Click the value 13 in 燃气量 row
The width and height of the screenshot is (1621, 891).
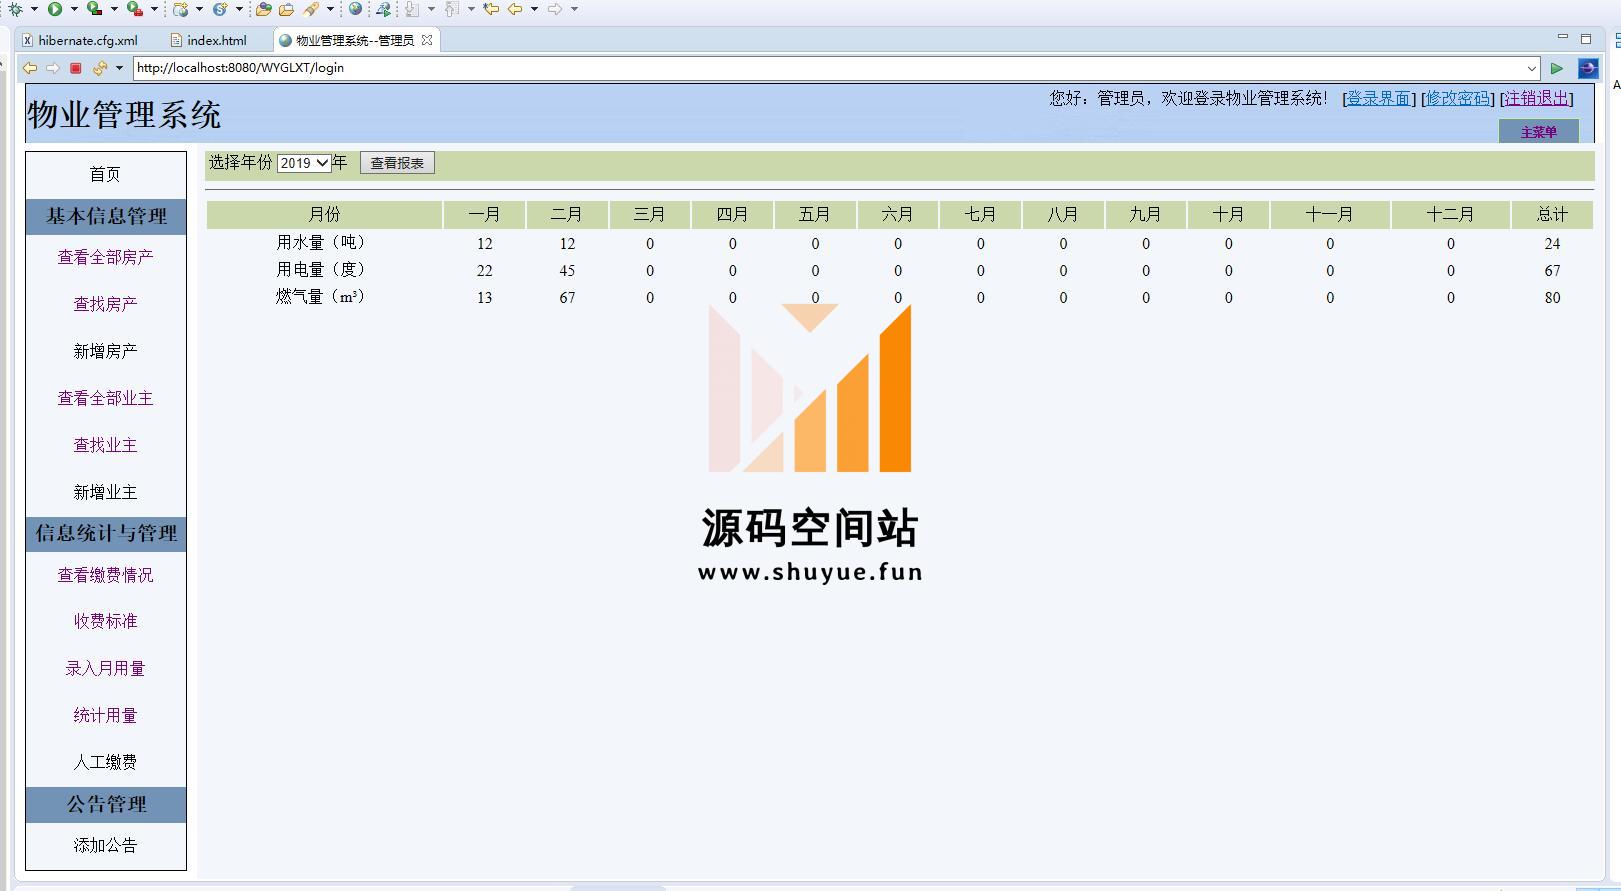(484, 298)
